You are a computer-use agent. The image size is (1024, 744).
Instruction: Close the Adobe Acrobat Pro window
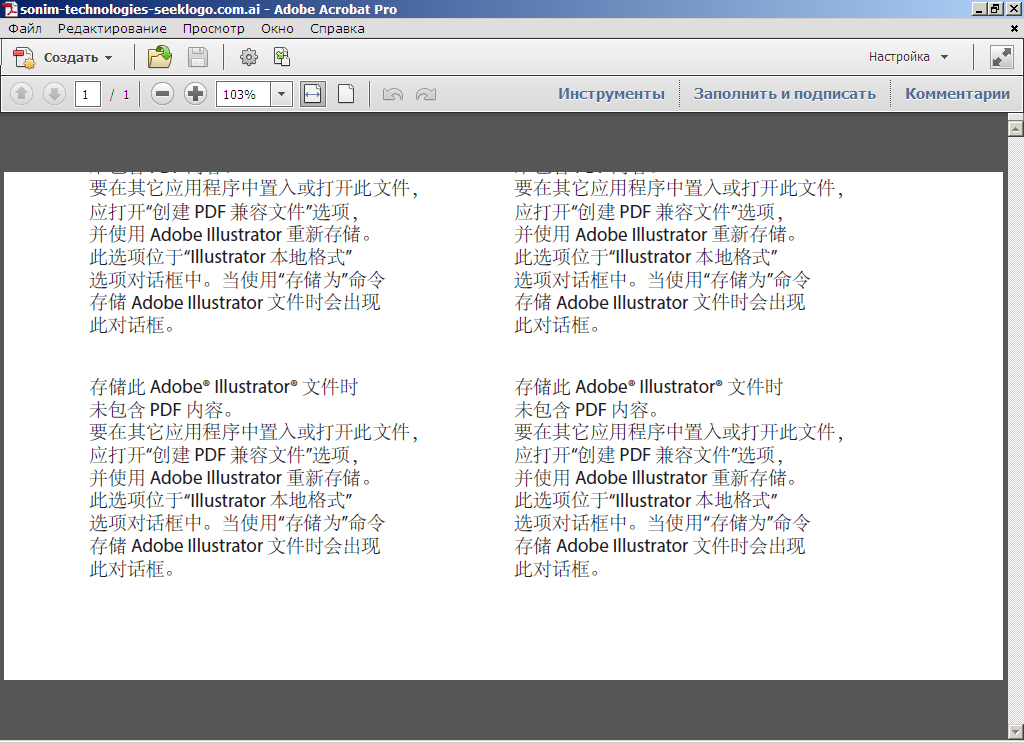point(1014,9)
